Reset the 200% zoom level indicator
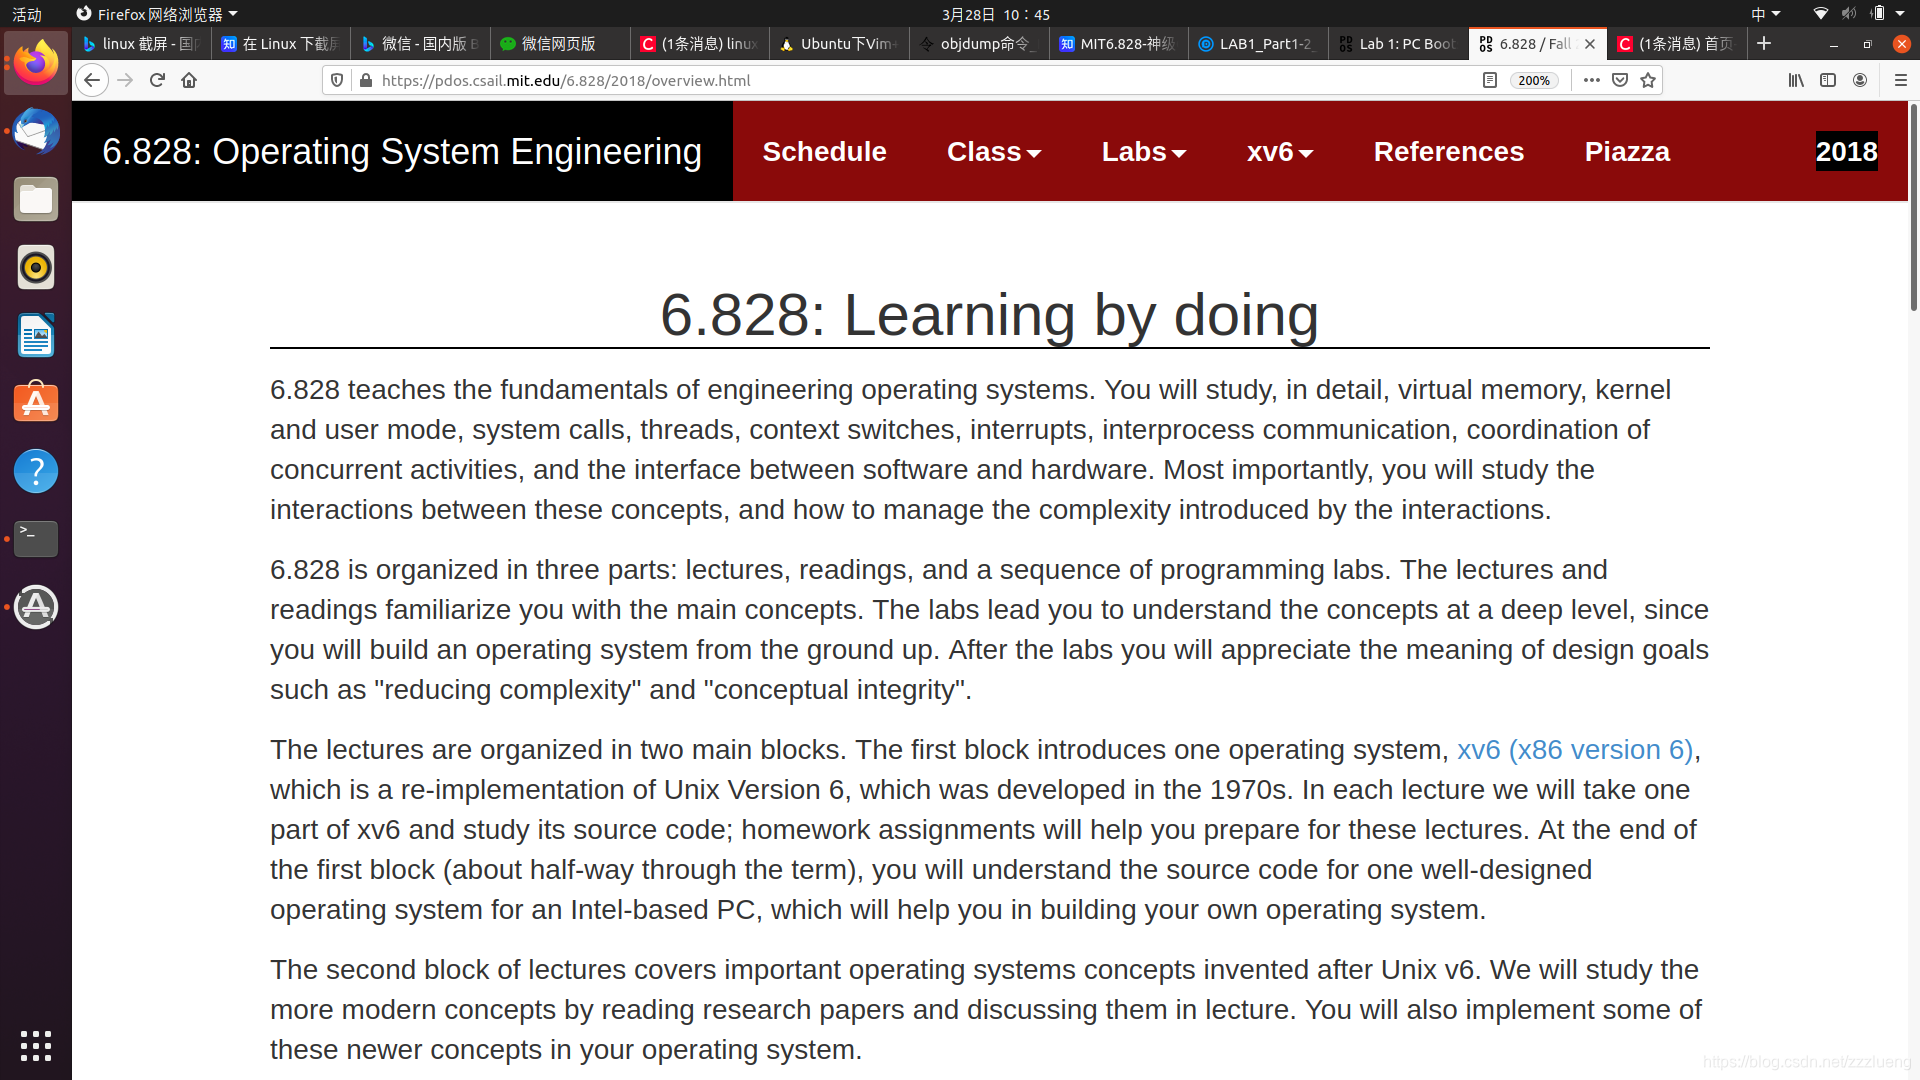 1533,81
